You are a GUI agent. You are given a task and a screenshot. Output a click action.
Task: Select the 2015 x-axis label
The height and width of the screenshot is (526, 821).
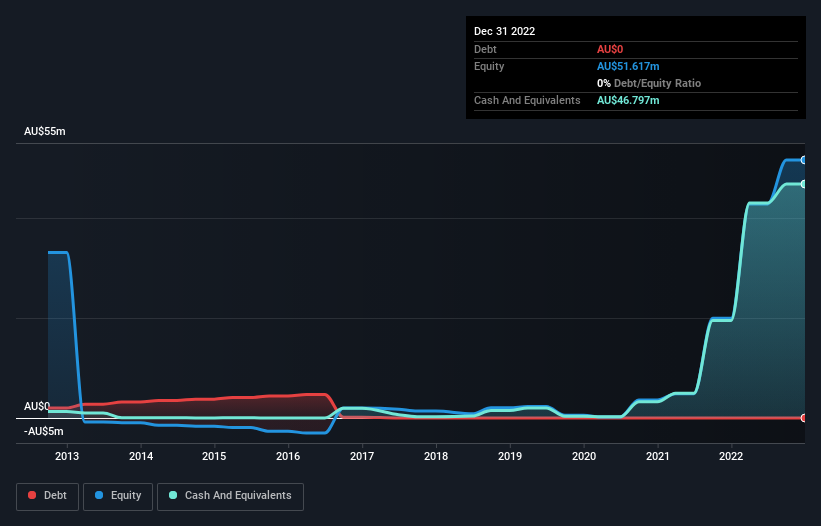214,456
